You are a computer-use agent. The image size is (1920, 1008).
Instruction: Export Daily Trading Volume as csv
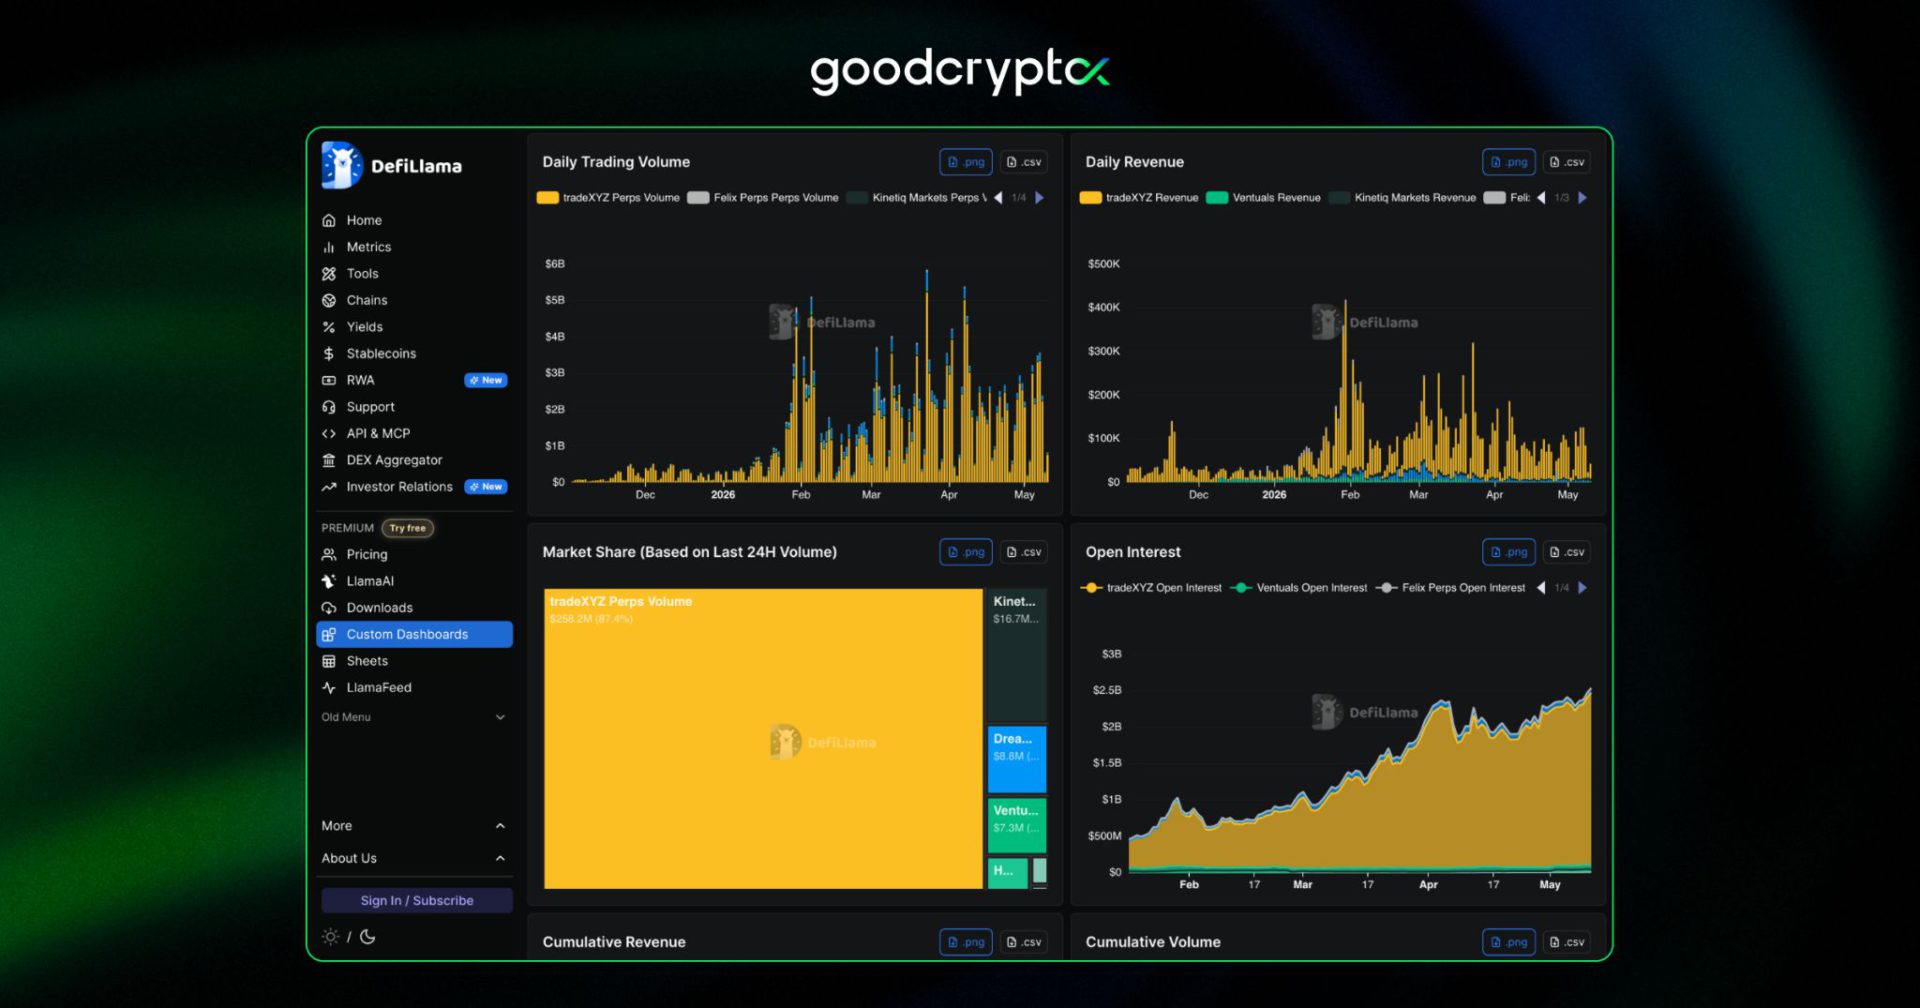(1023, 162)
